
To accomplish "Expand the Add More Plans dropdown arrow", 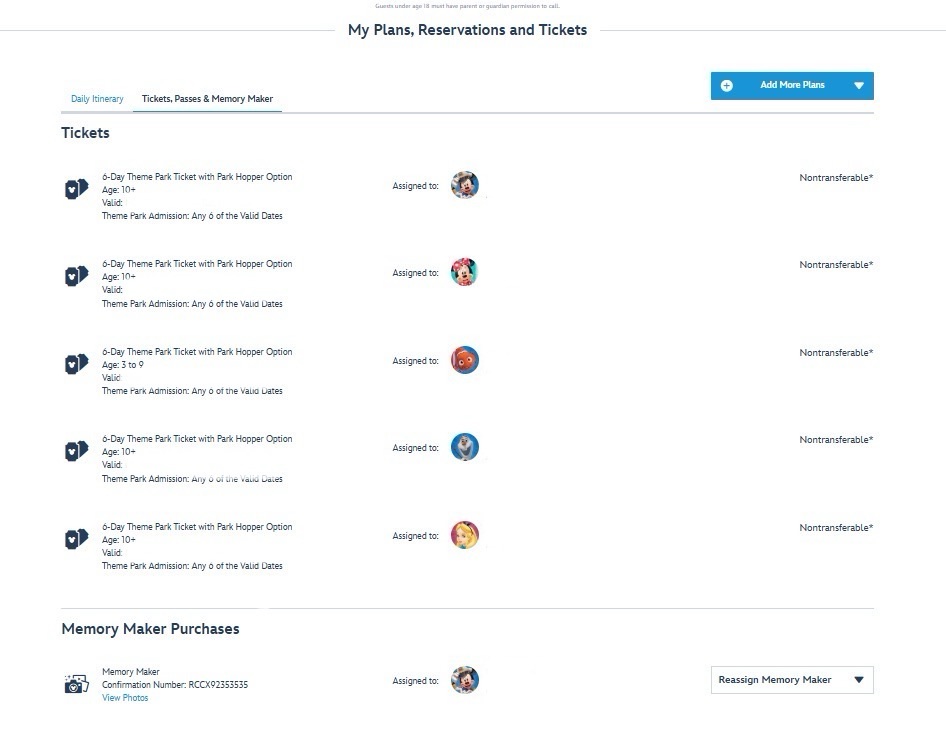I will pos(858,86).
